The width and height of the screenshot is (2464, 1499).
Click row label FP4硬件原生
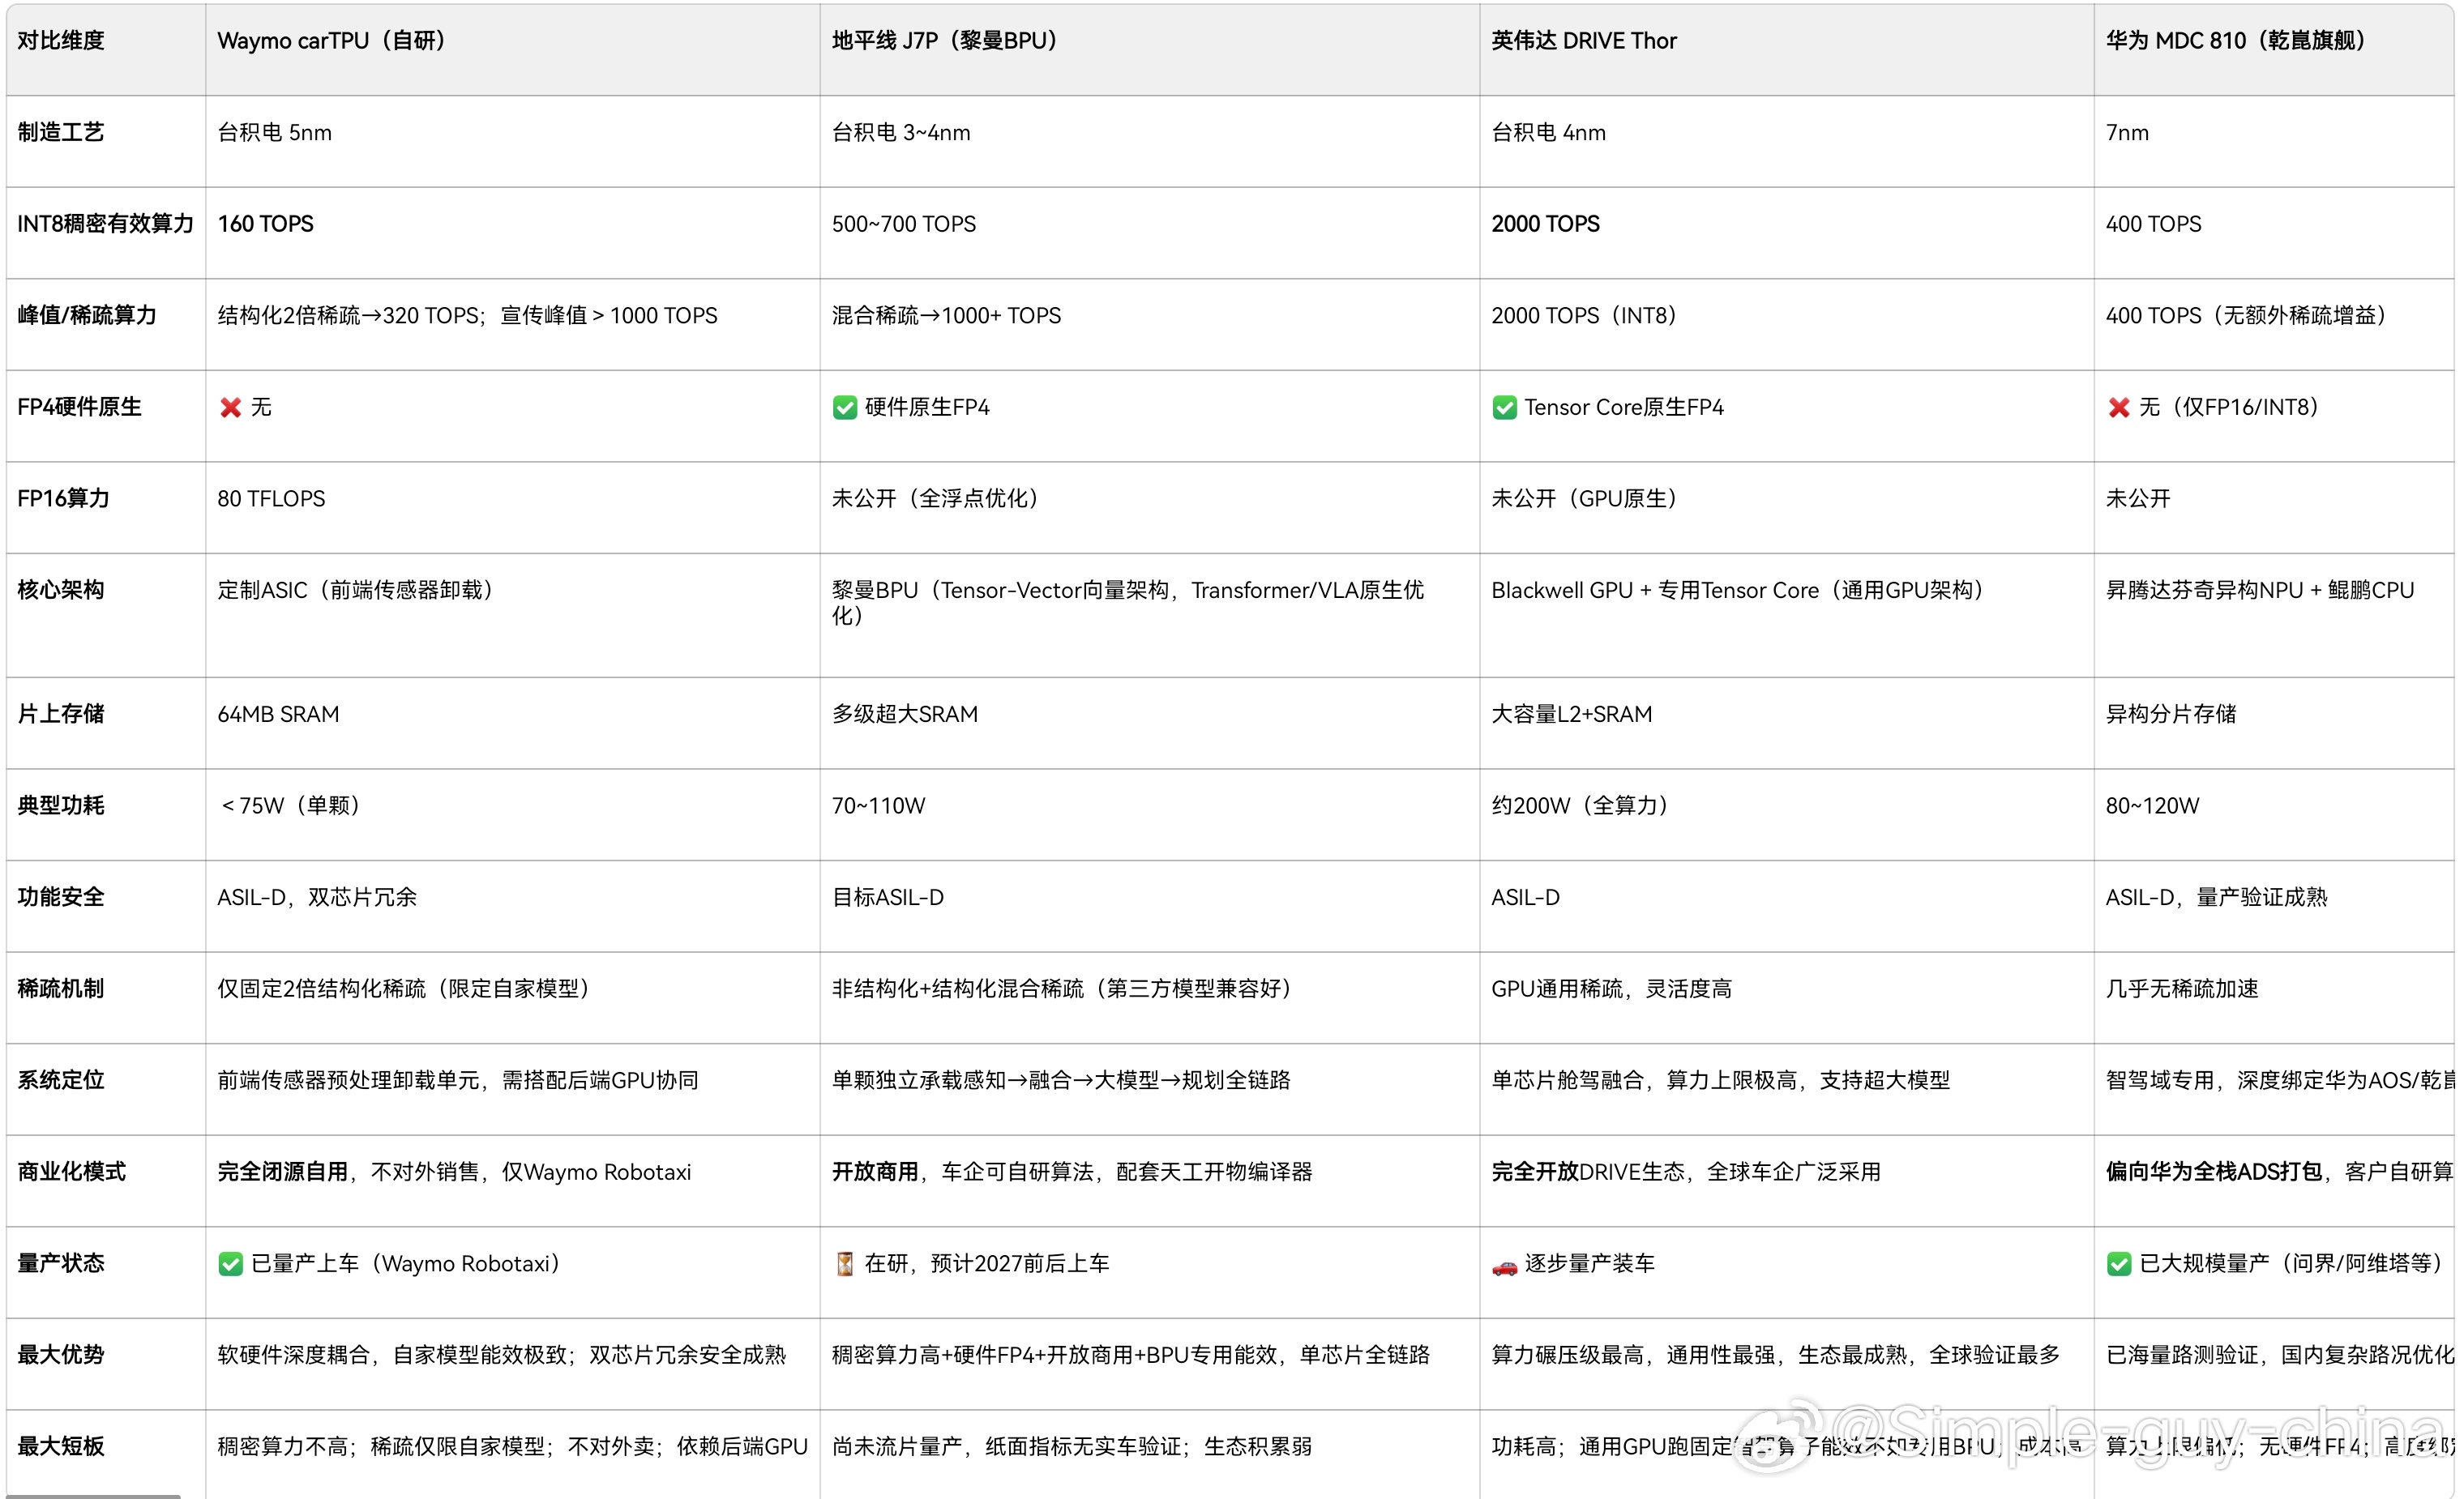[x=79, y=407]
